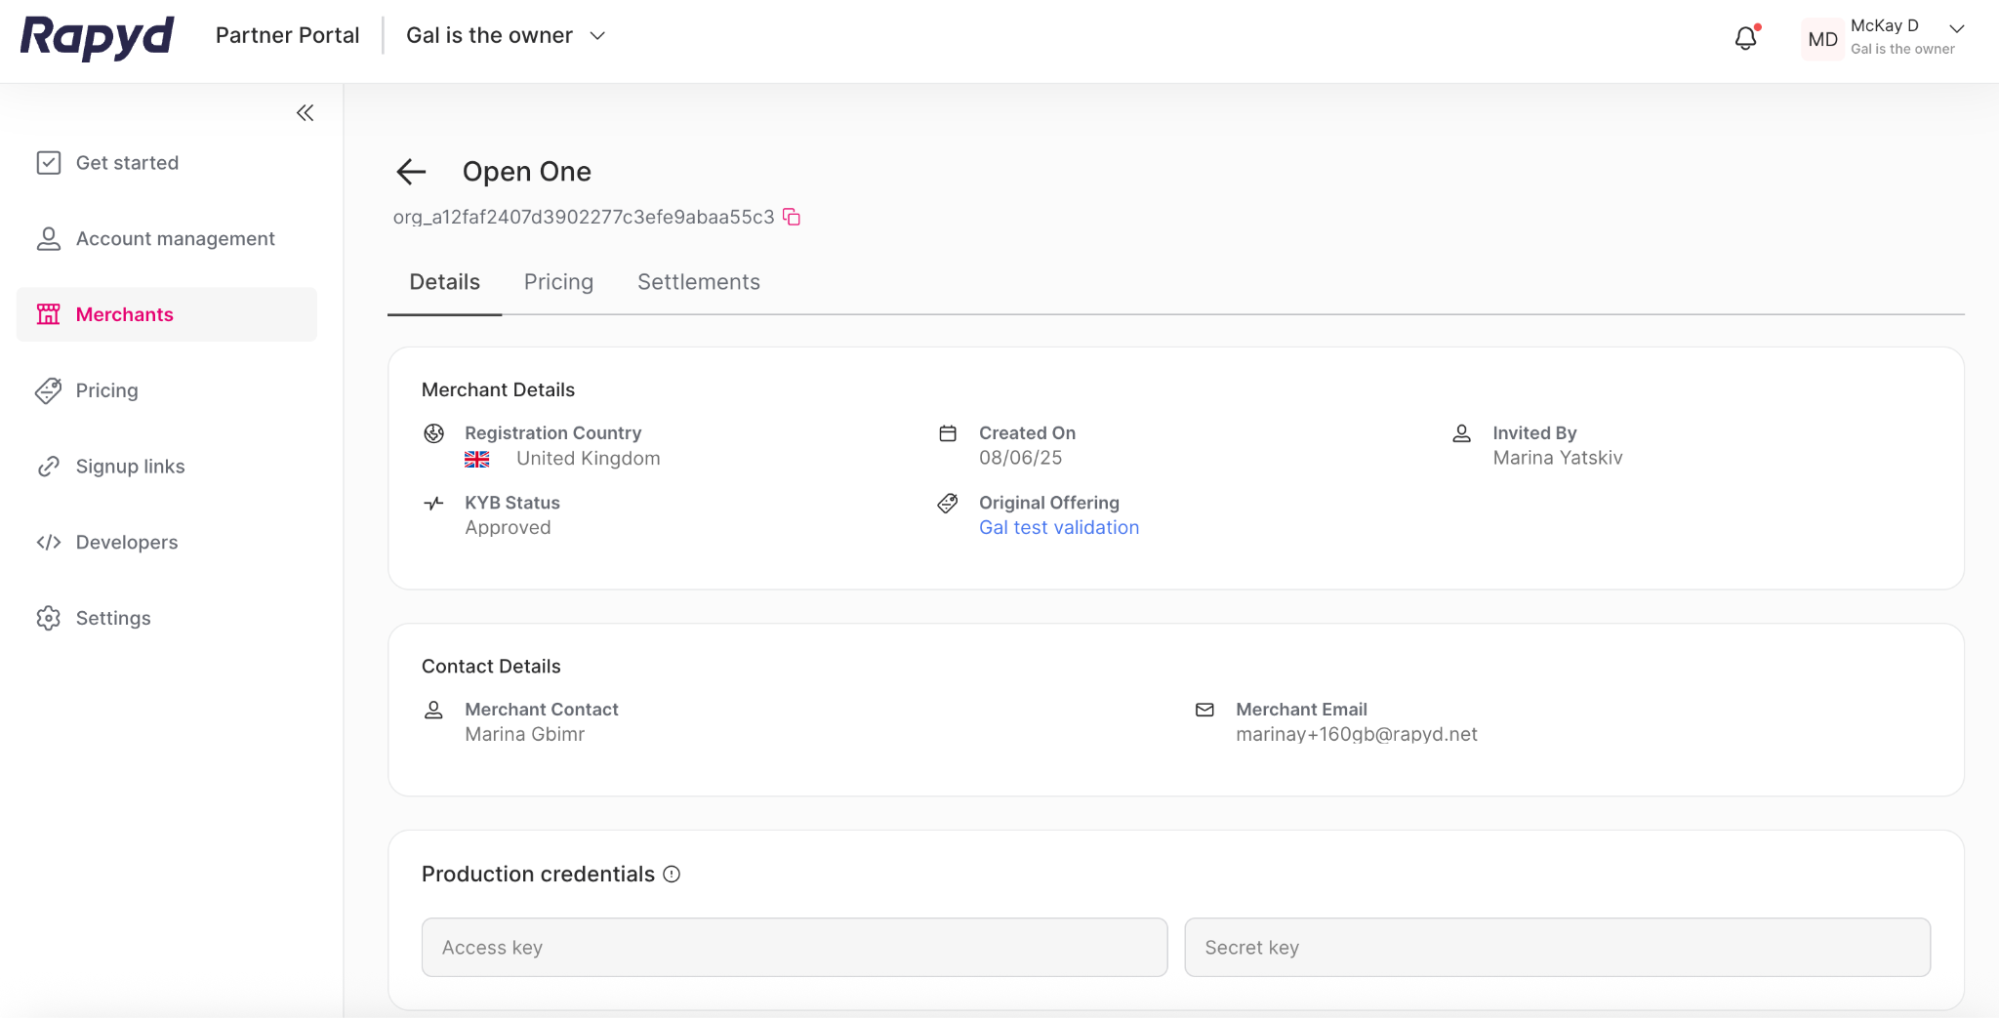Open the notifications bell
Viewport: 1999px width, 1019px height.
pos(1745,36)
